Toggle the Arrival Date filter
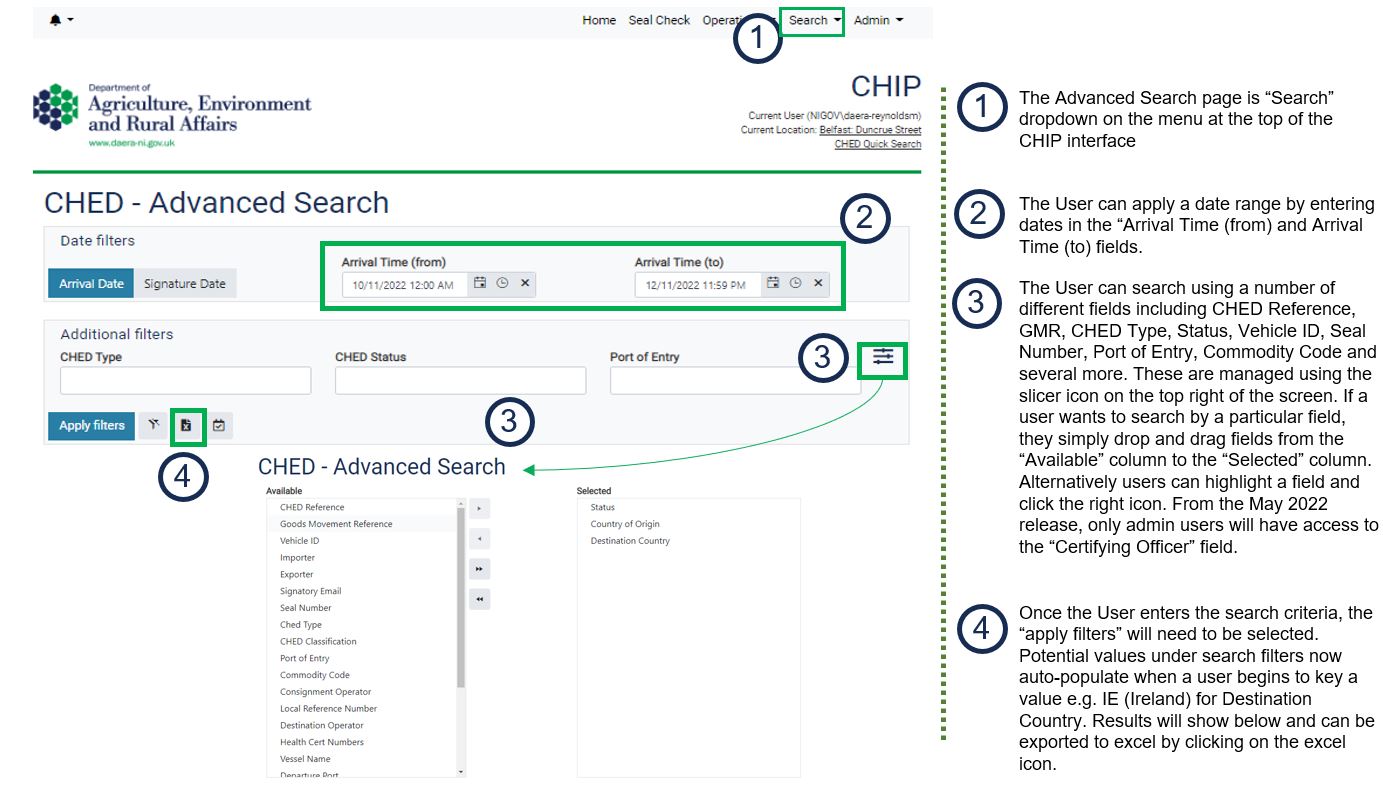The height and width of the screenshot is (785, 1383). click(x=91, y=284)
